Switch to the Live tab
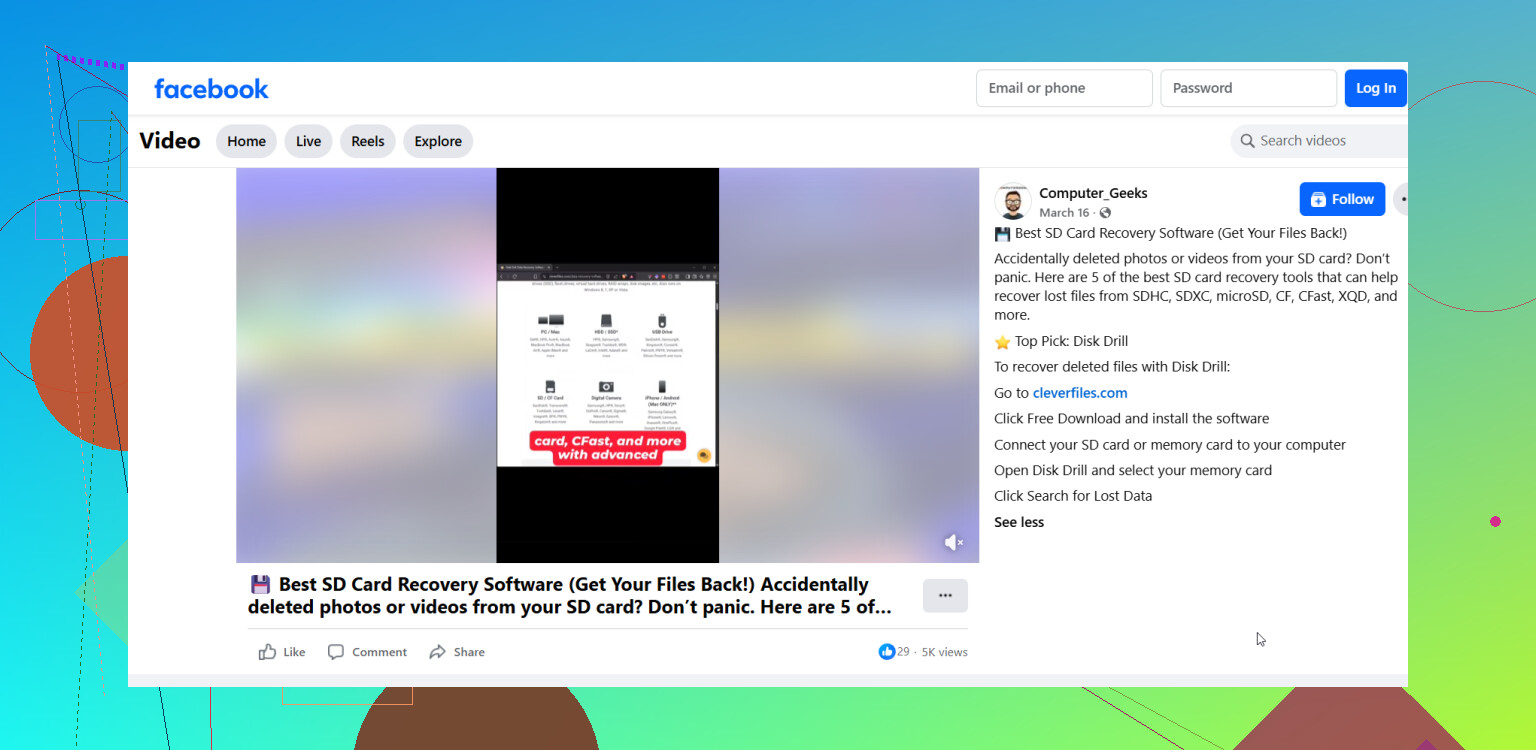 pyautogui.click(x=308, y=141)
